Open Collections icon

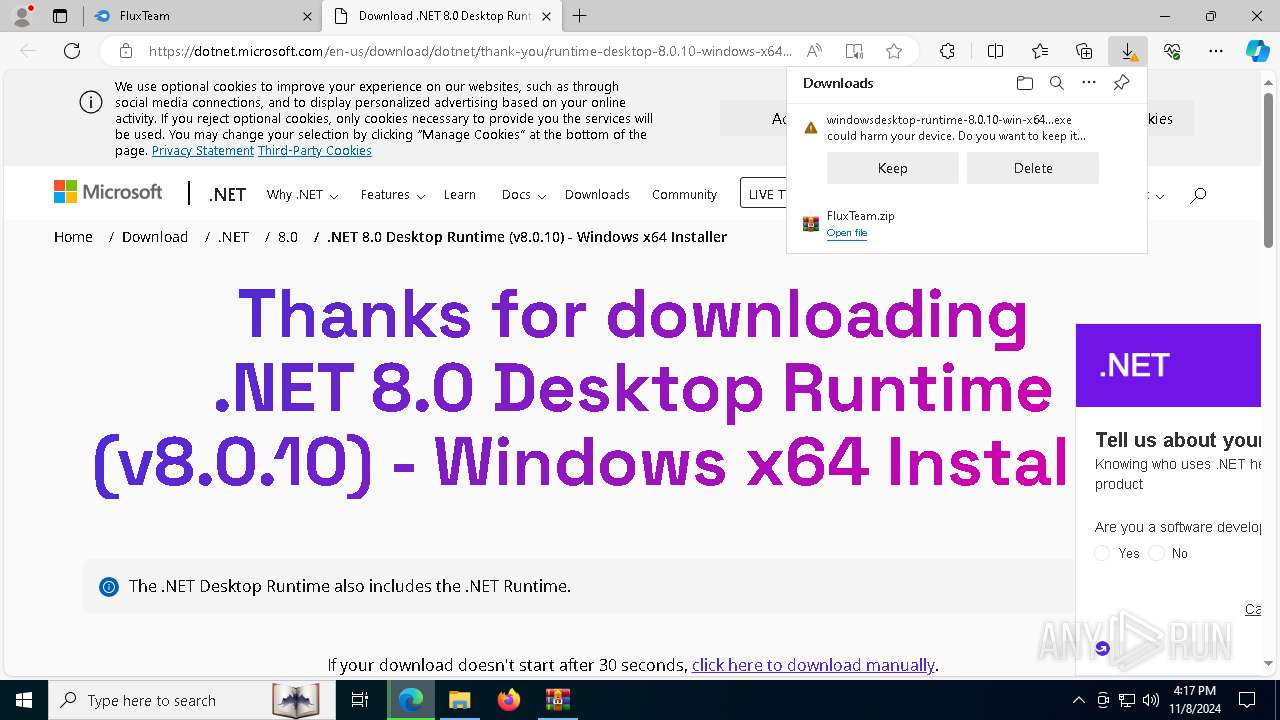coord(1084,51)
